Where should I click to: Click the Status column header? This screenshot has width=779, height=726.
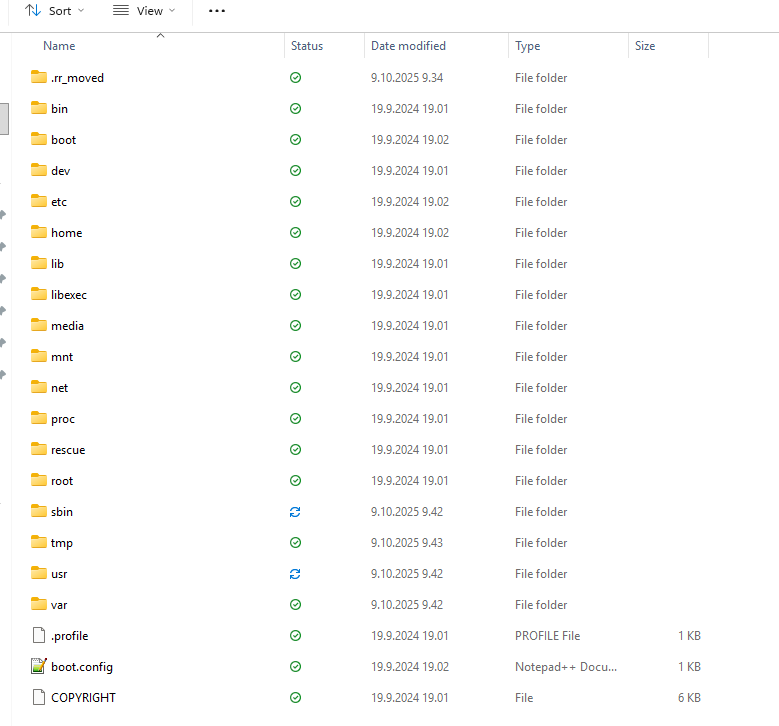pos(307,46)
